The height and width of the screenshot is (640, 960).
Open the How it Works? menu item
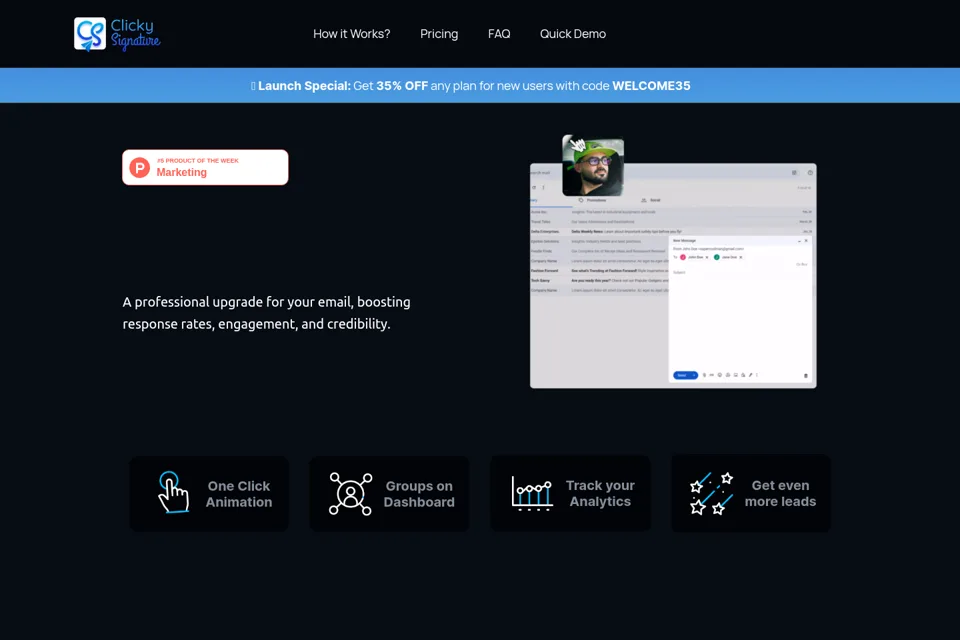click(351, 34)
